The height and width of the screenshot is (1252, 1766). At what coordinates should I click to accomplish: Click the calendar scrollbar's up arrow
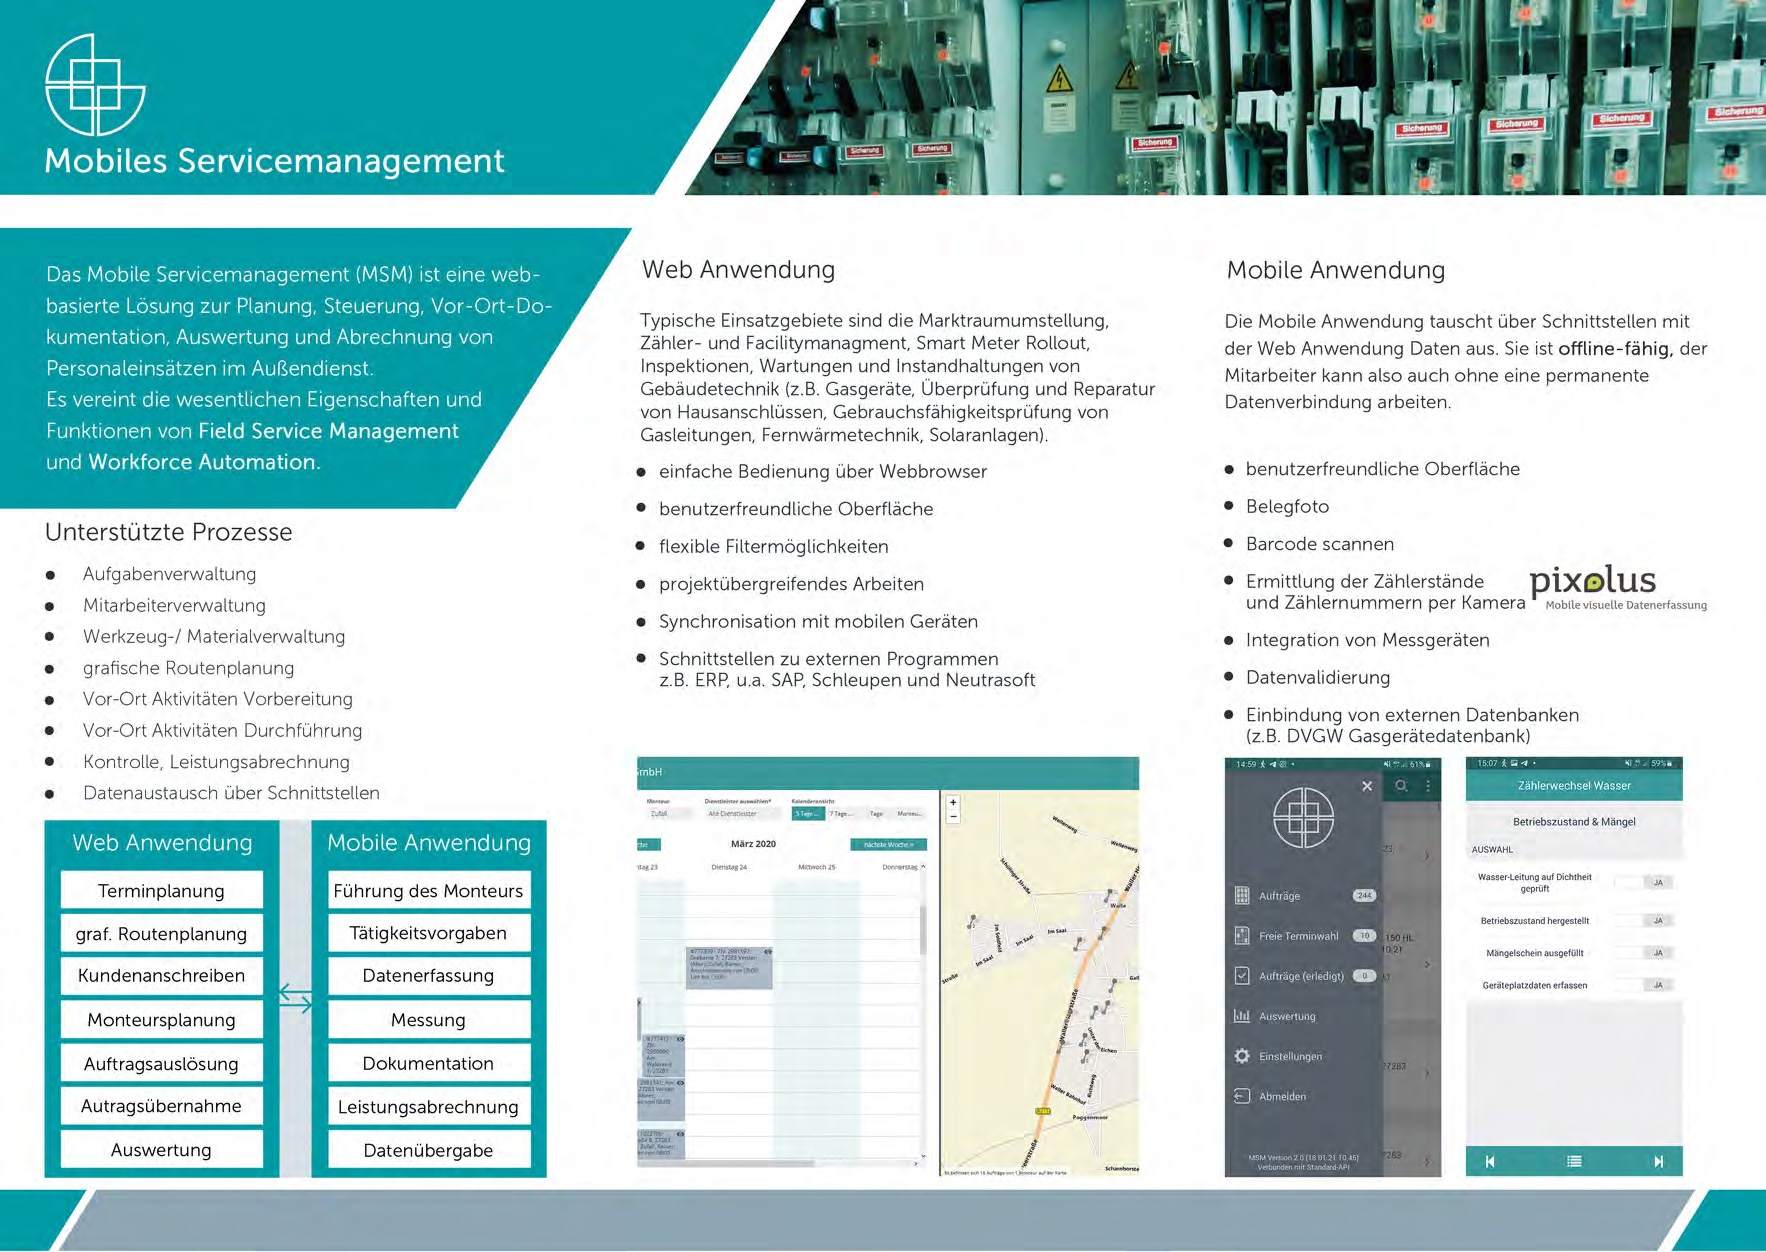(922, 867)
